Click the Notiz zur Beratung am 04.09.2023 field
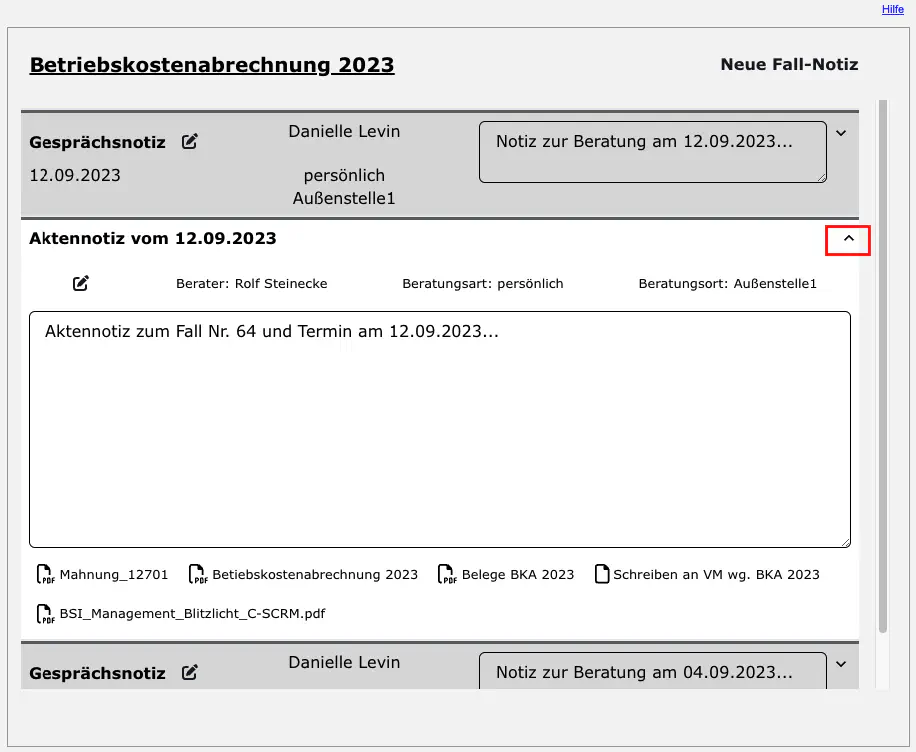 (x=652, y=672)
